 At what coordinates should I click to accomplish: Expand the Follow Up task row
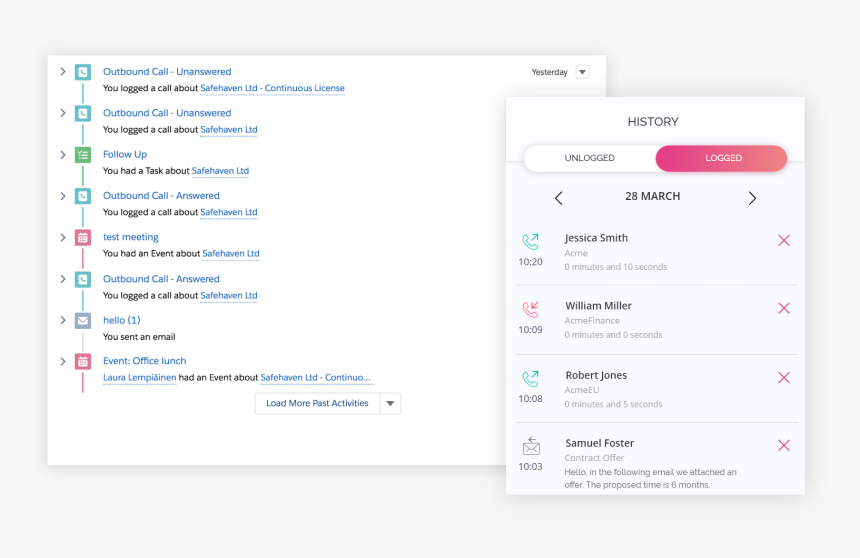[63, 155]
